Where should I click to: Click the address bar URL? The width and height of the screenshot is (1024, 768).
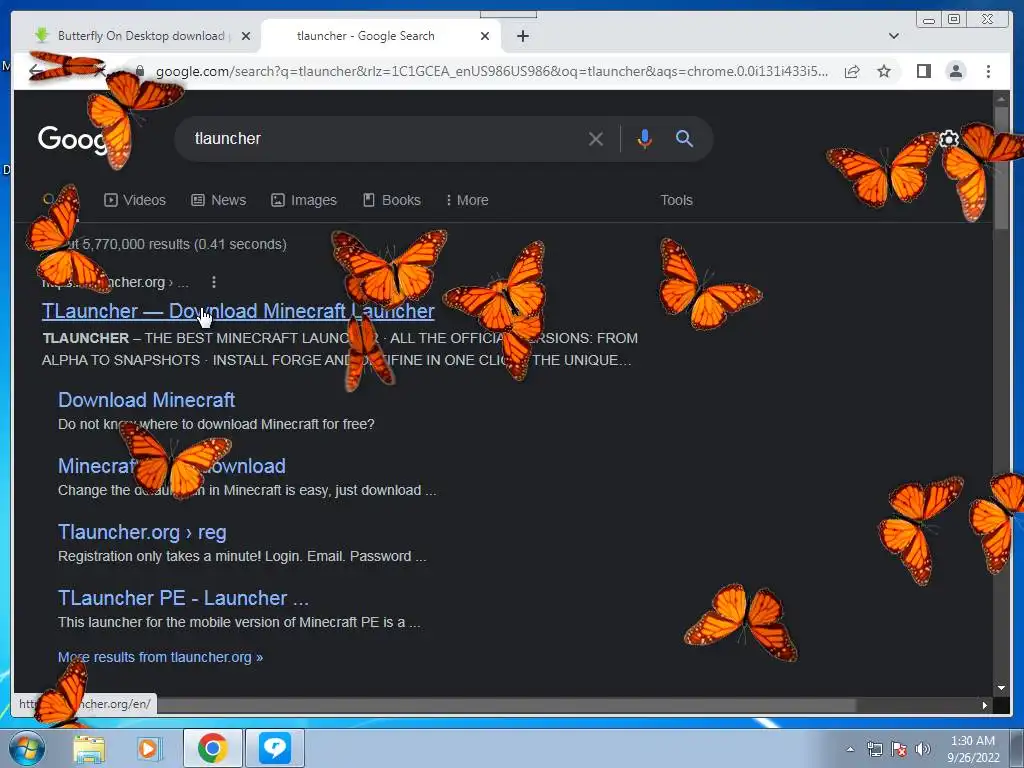tap(492, 71)
